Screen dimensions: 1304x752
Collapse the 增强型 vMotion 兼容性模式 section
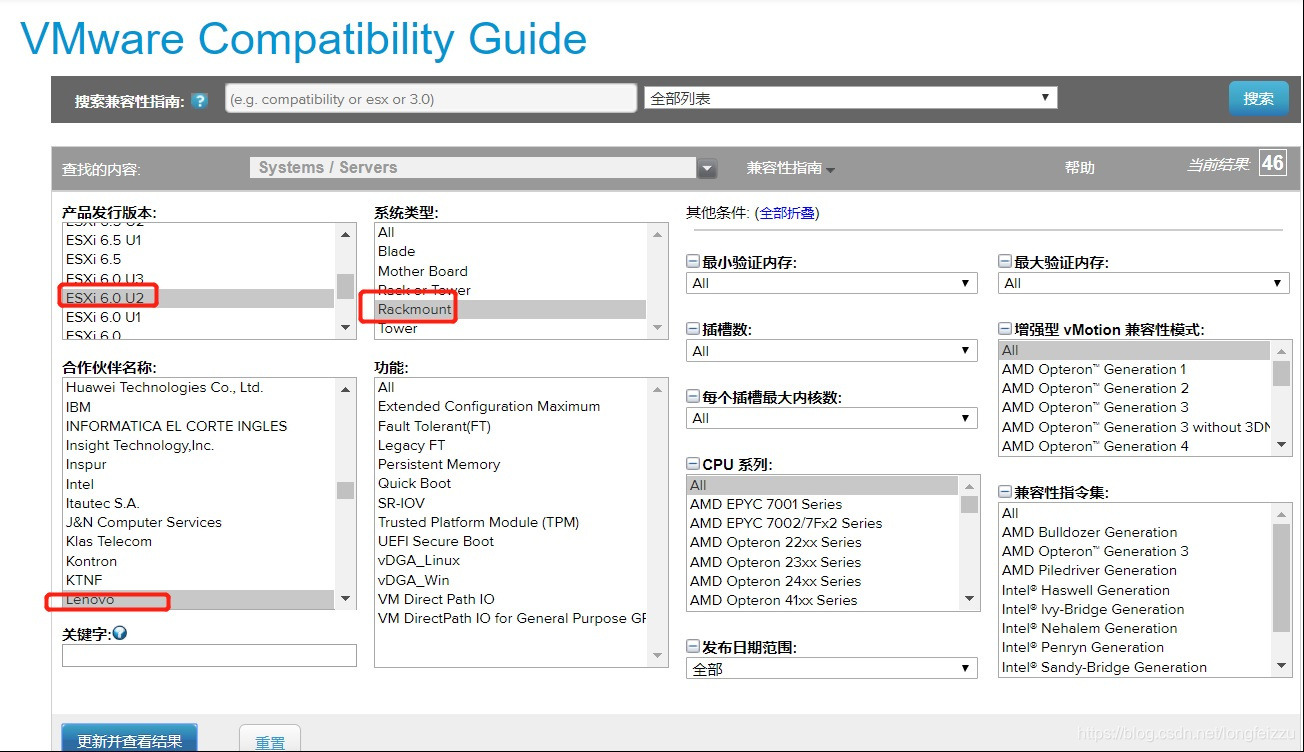pyautogui.click(x=1005, y=329)
